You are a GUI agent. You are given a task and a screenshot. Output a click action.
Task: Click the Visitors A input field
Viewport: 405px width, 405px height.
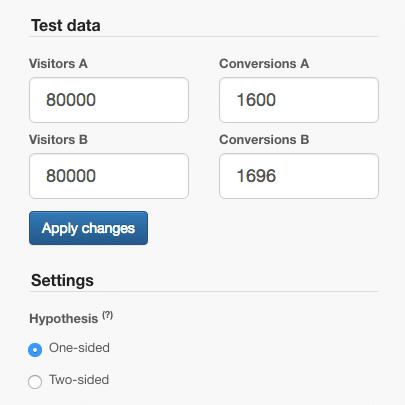click(109, 100)
